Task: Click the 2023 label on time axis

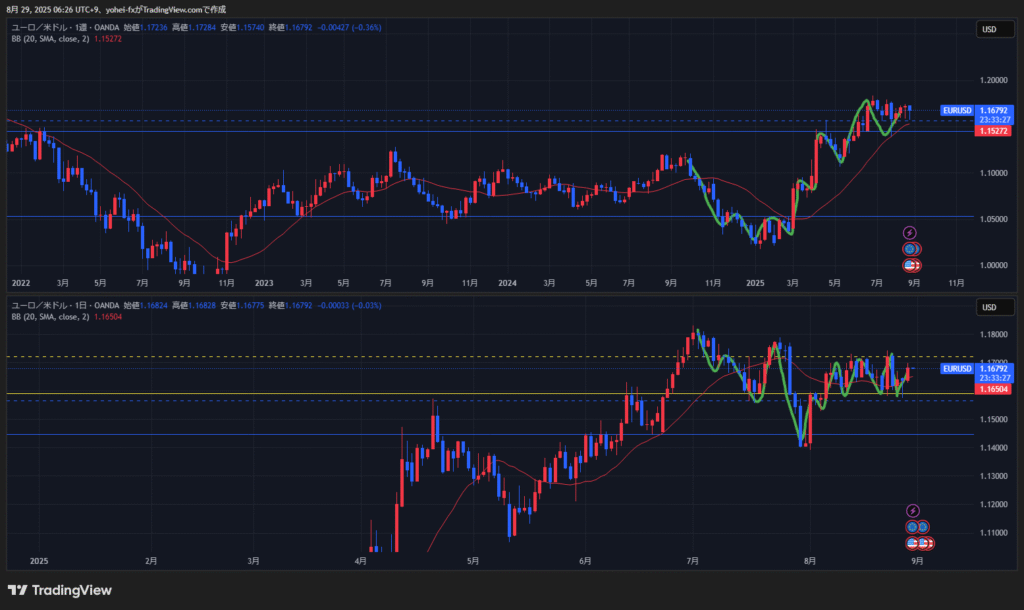Action: pos(264,283)
